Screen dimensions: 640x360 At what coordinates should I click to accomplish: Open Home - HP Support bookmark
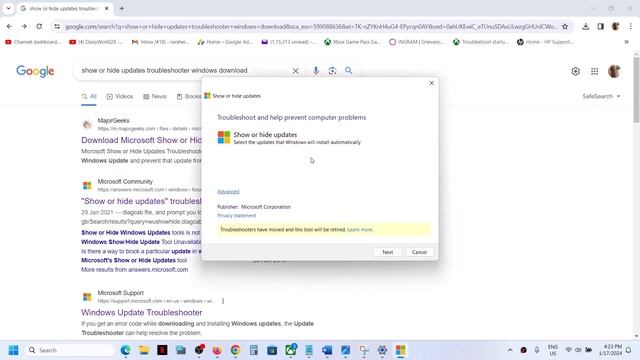[x=545, y=42]
